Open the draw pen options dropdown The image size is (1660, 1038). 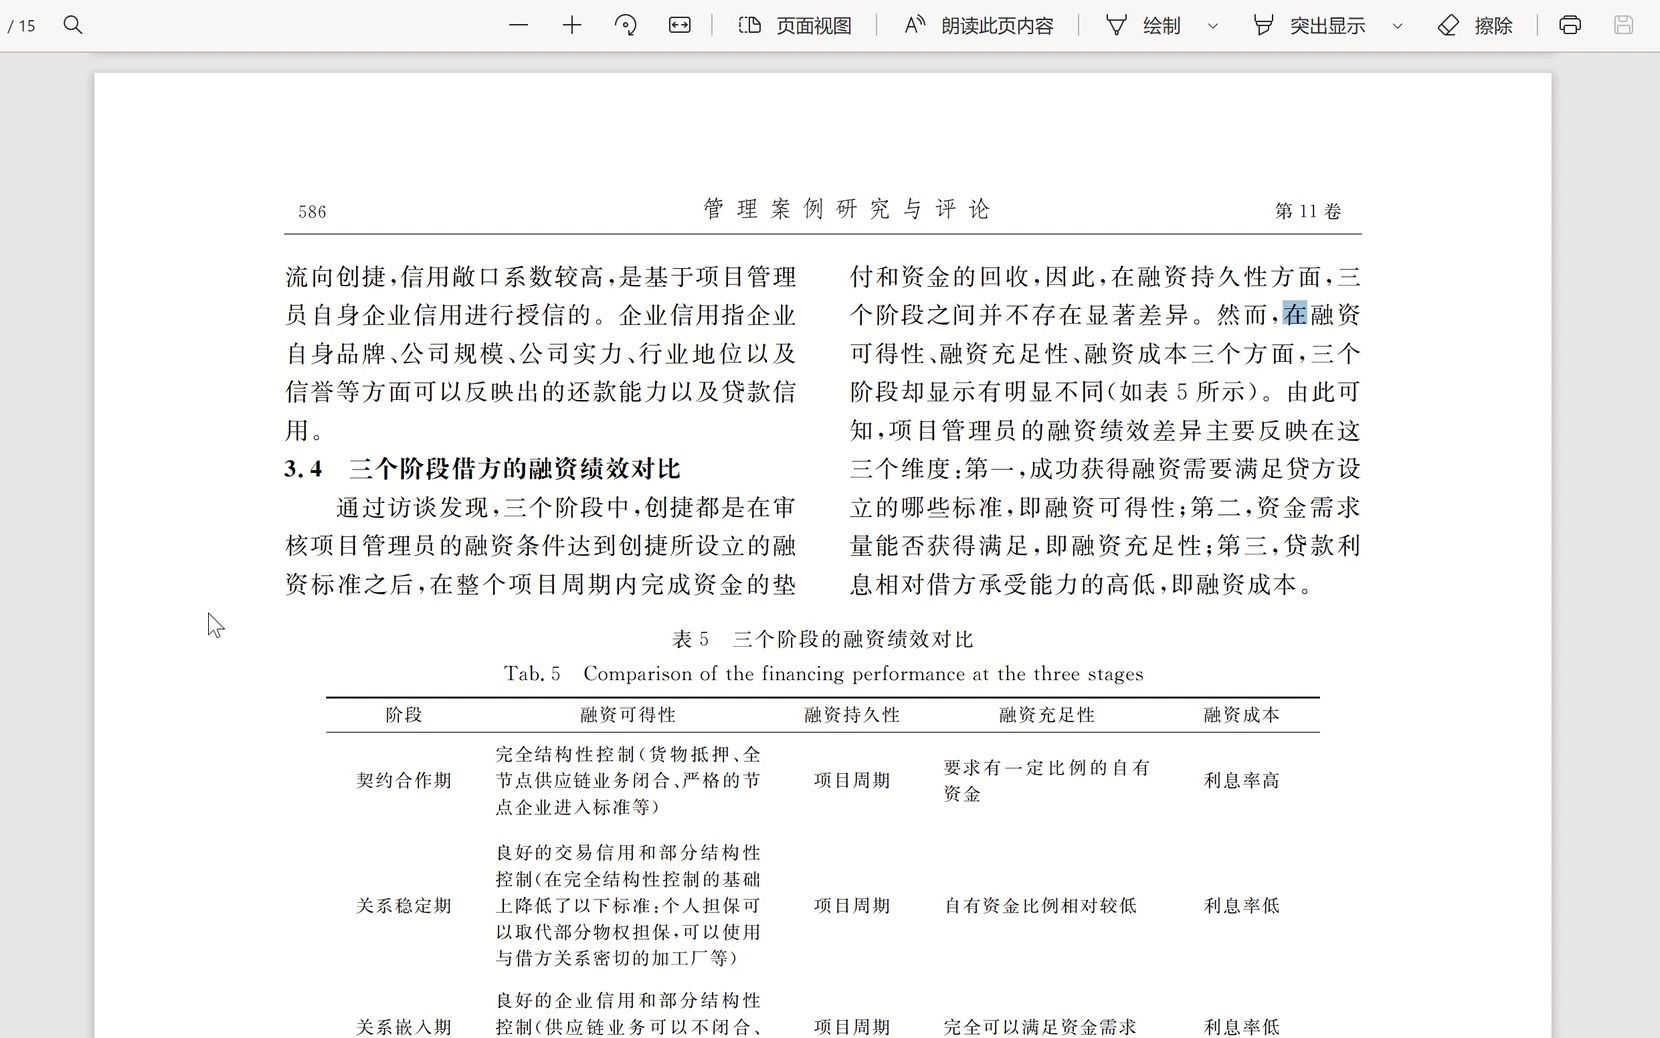point(1213,26)
